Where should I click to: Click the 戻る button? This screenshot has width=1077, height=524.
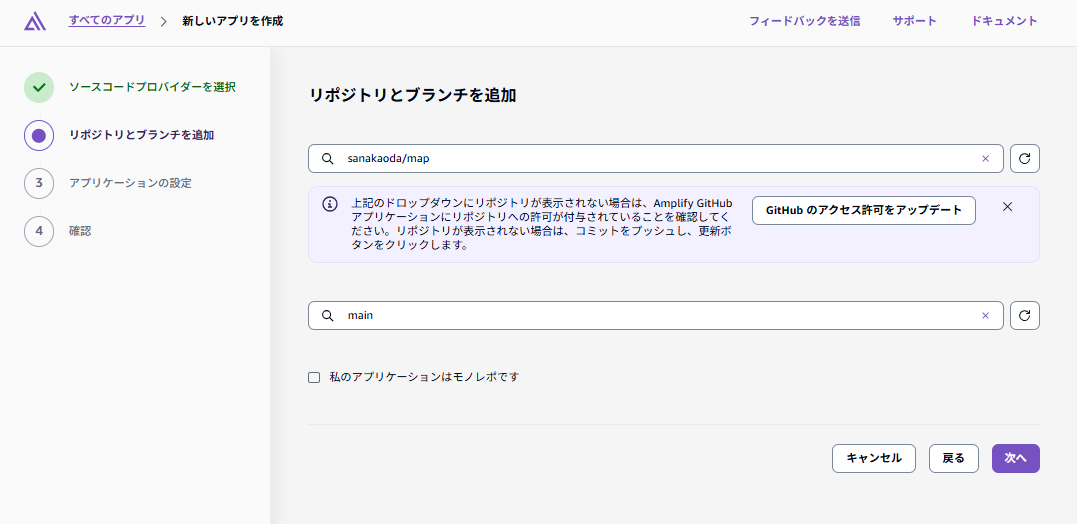(953, 458)
